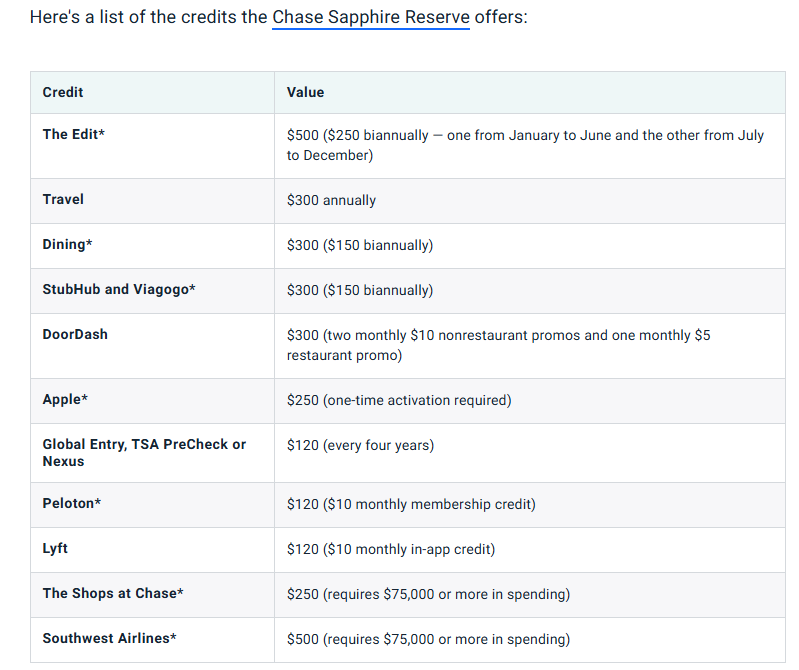Viewport: 799px width, 670px height.
Task: Open the Chase Sapphire Reserve link
Action: (370, 19)
